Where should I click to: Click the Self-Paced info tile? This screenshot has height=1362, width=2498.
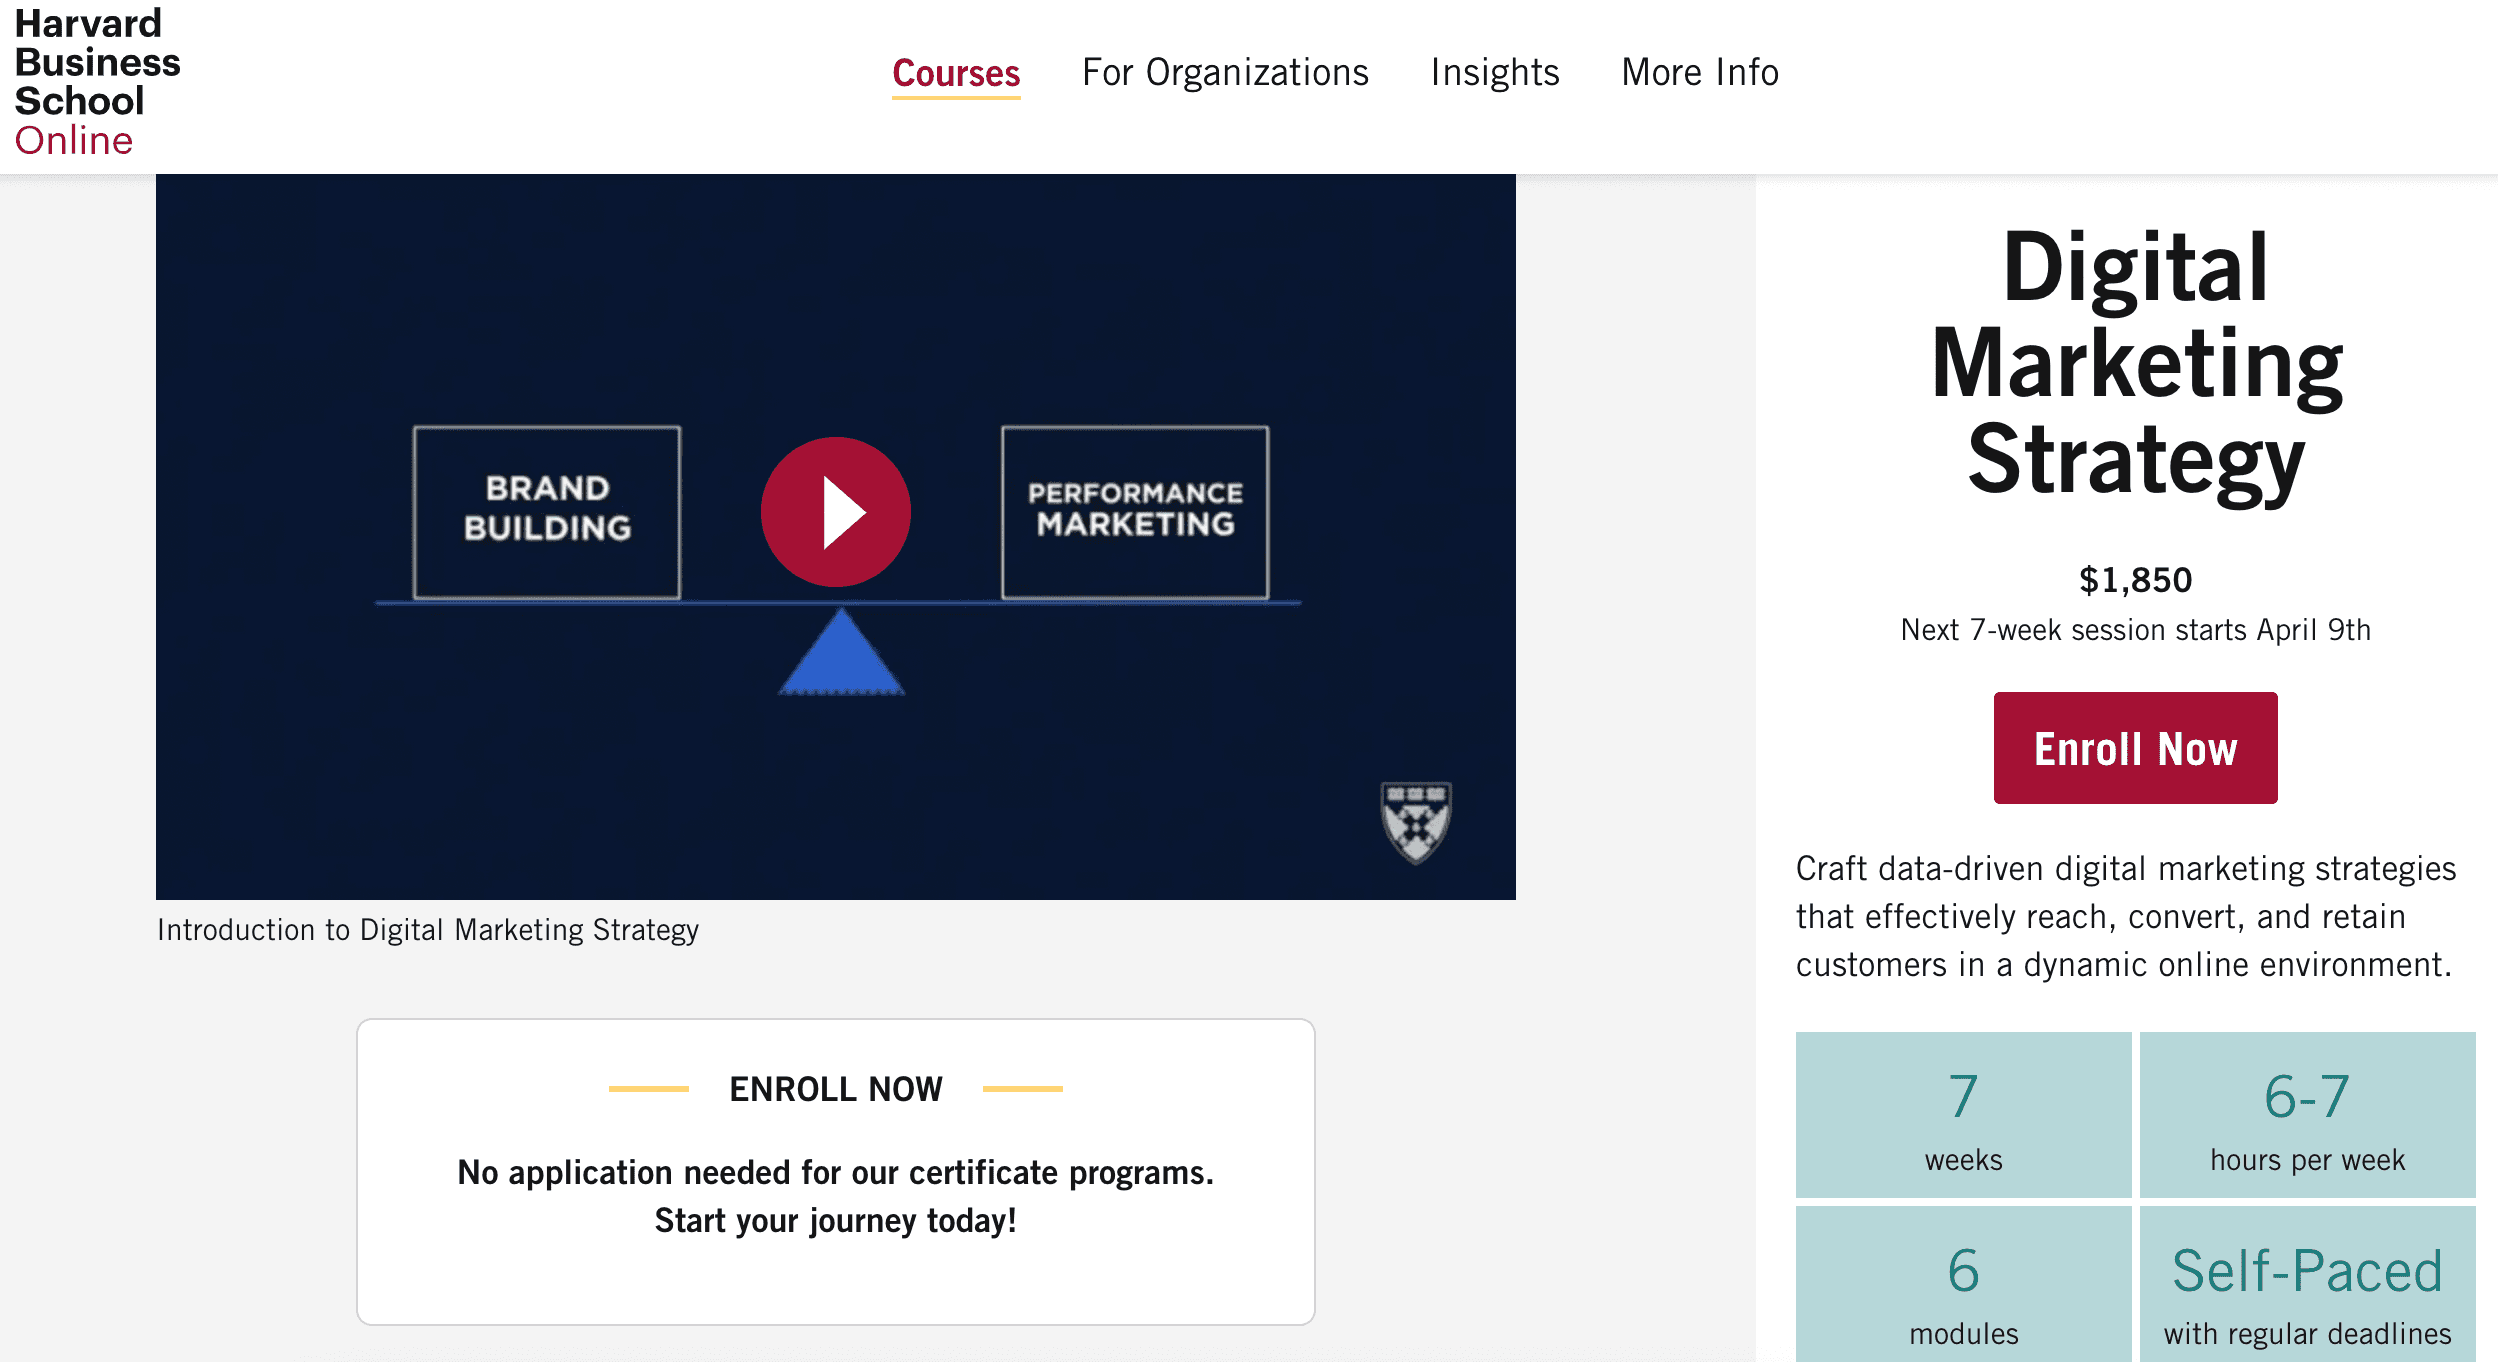coord(2307,1285)
